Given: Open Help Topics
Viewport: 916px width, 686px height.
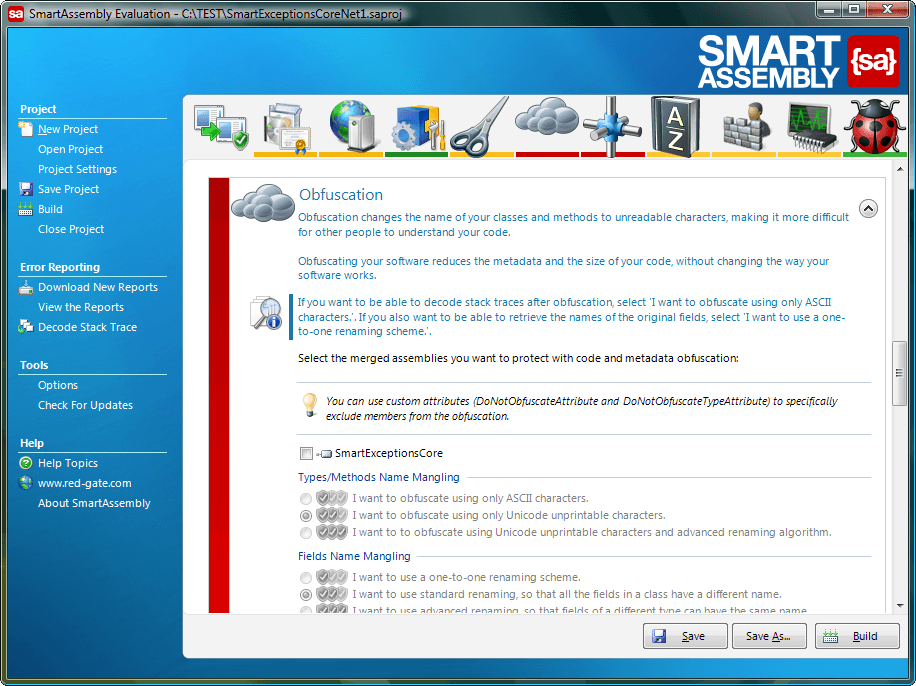Looking at the screenshot, I should click(x=68, y=463).
